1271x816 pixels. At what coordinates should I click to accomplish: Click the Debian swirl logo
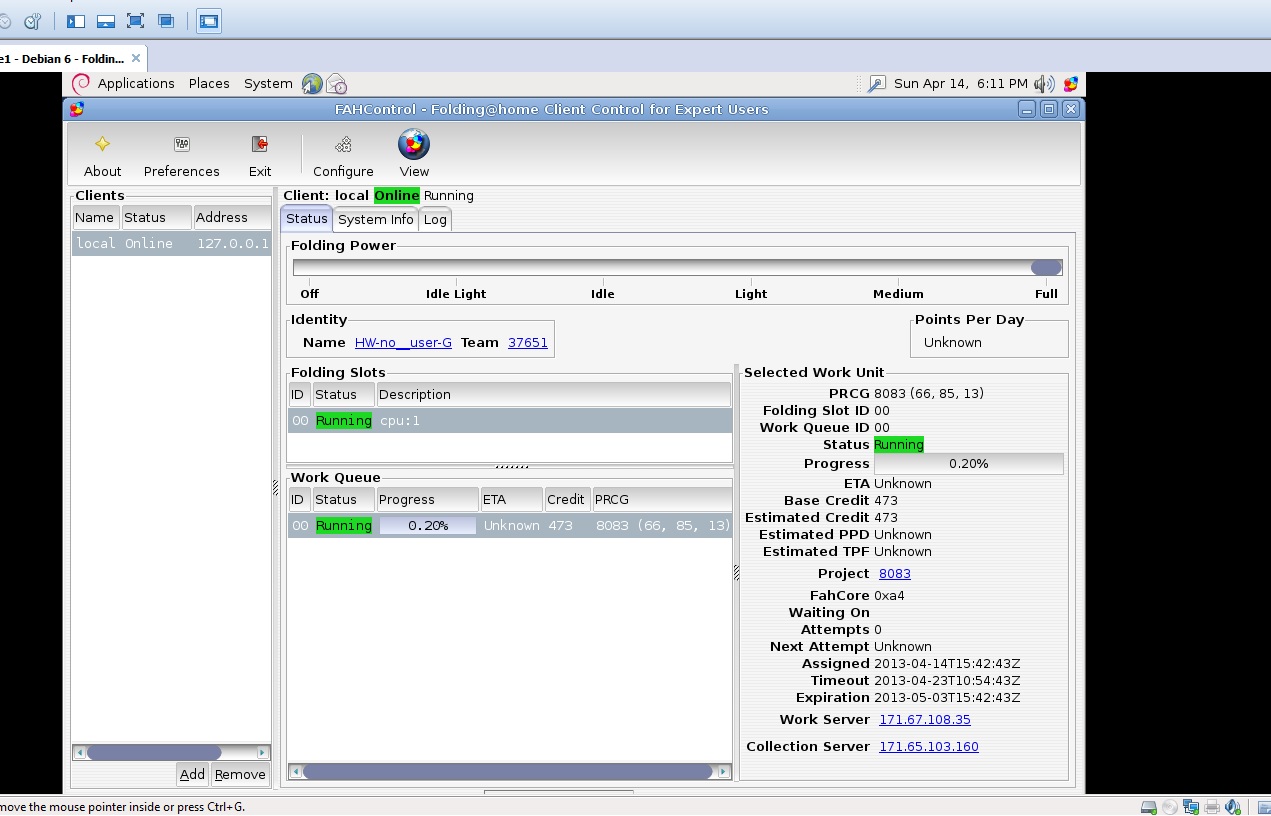[81, 83]
